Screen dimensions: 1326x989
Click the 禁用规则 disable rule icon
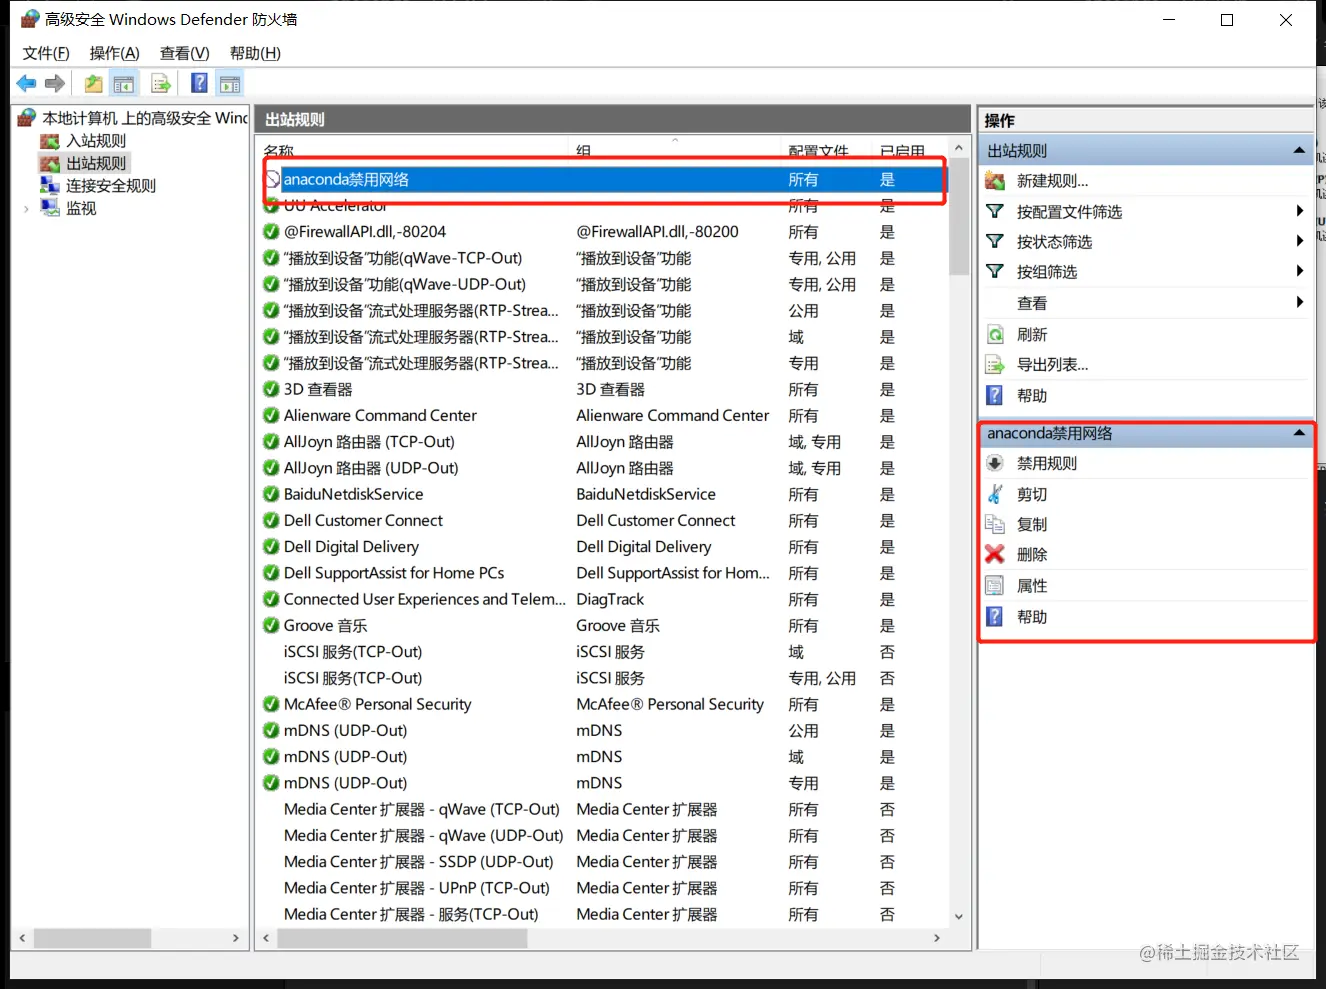[x=995, y=463]
